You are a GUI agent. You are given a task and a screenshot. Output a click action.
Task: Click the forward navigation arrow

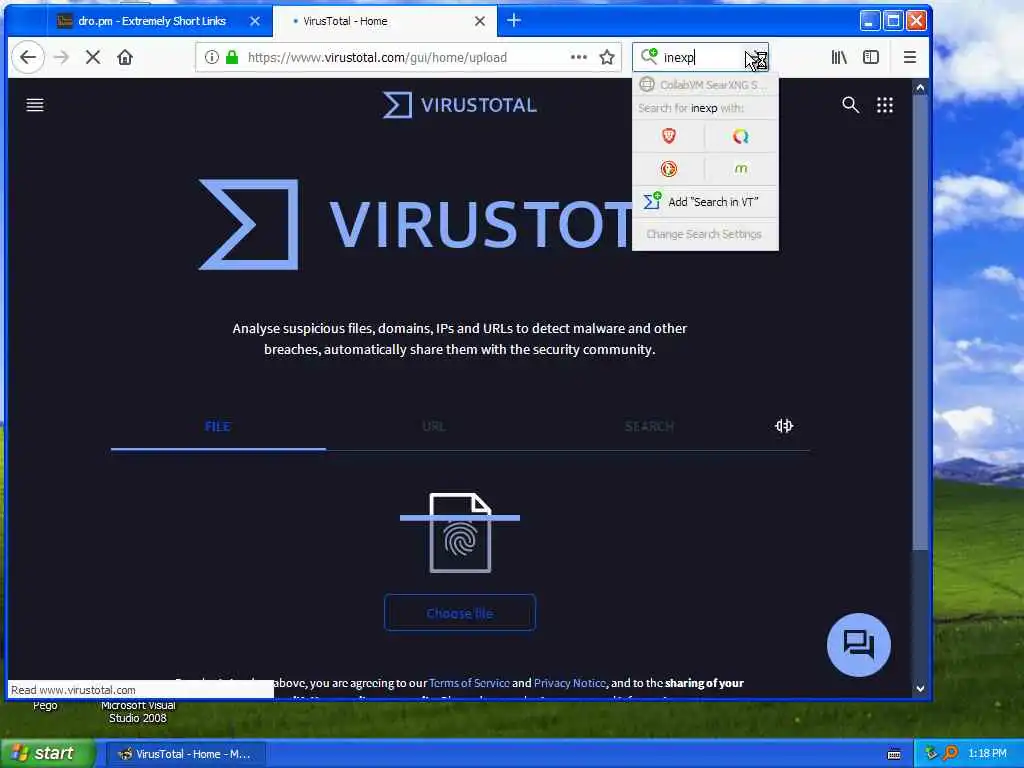(61, 57)
